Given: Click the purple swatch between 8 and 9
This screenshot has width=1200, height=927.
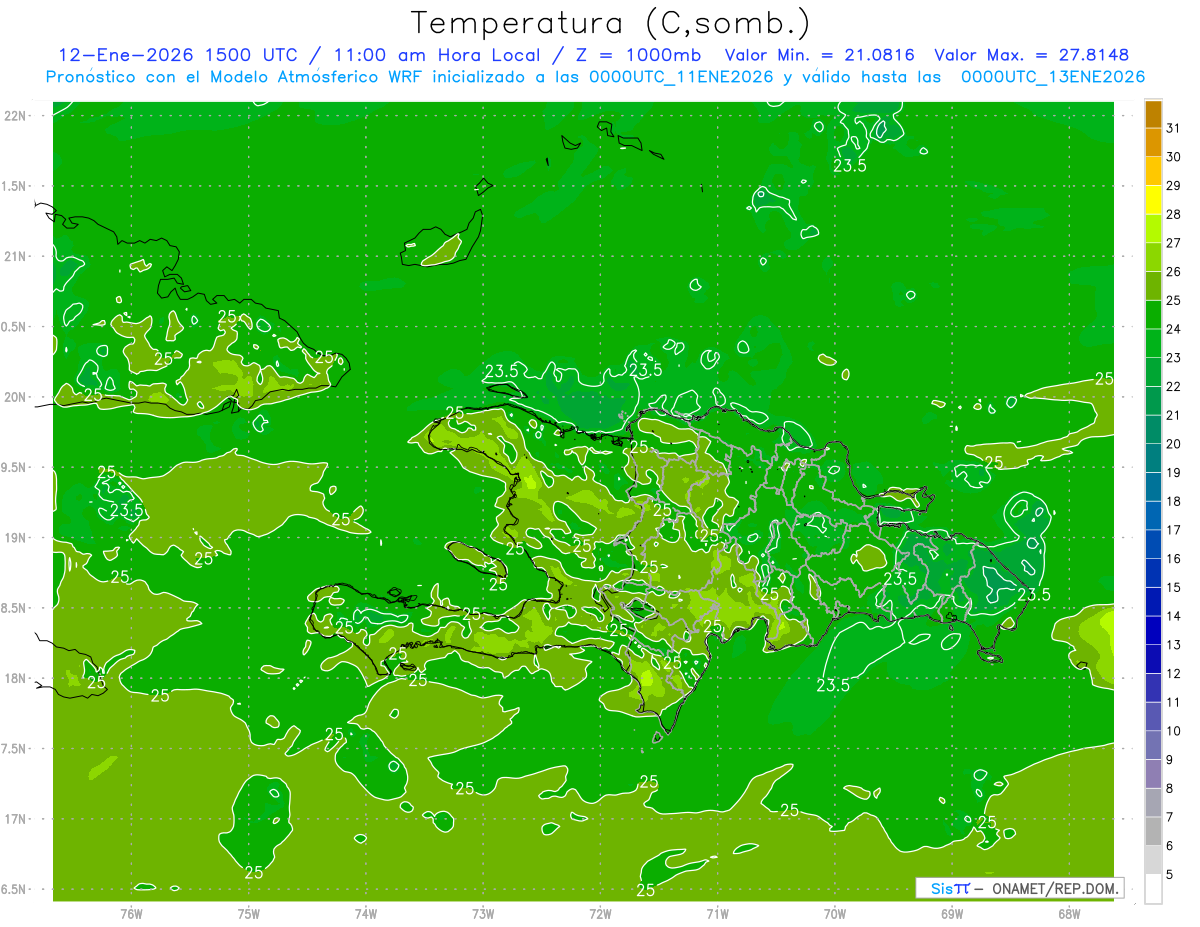Looking at the screenshot, I should pyautogui.click(x=1153, y=774).
